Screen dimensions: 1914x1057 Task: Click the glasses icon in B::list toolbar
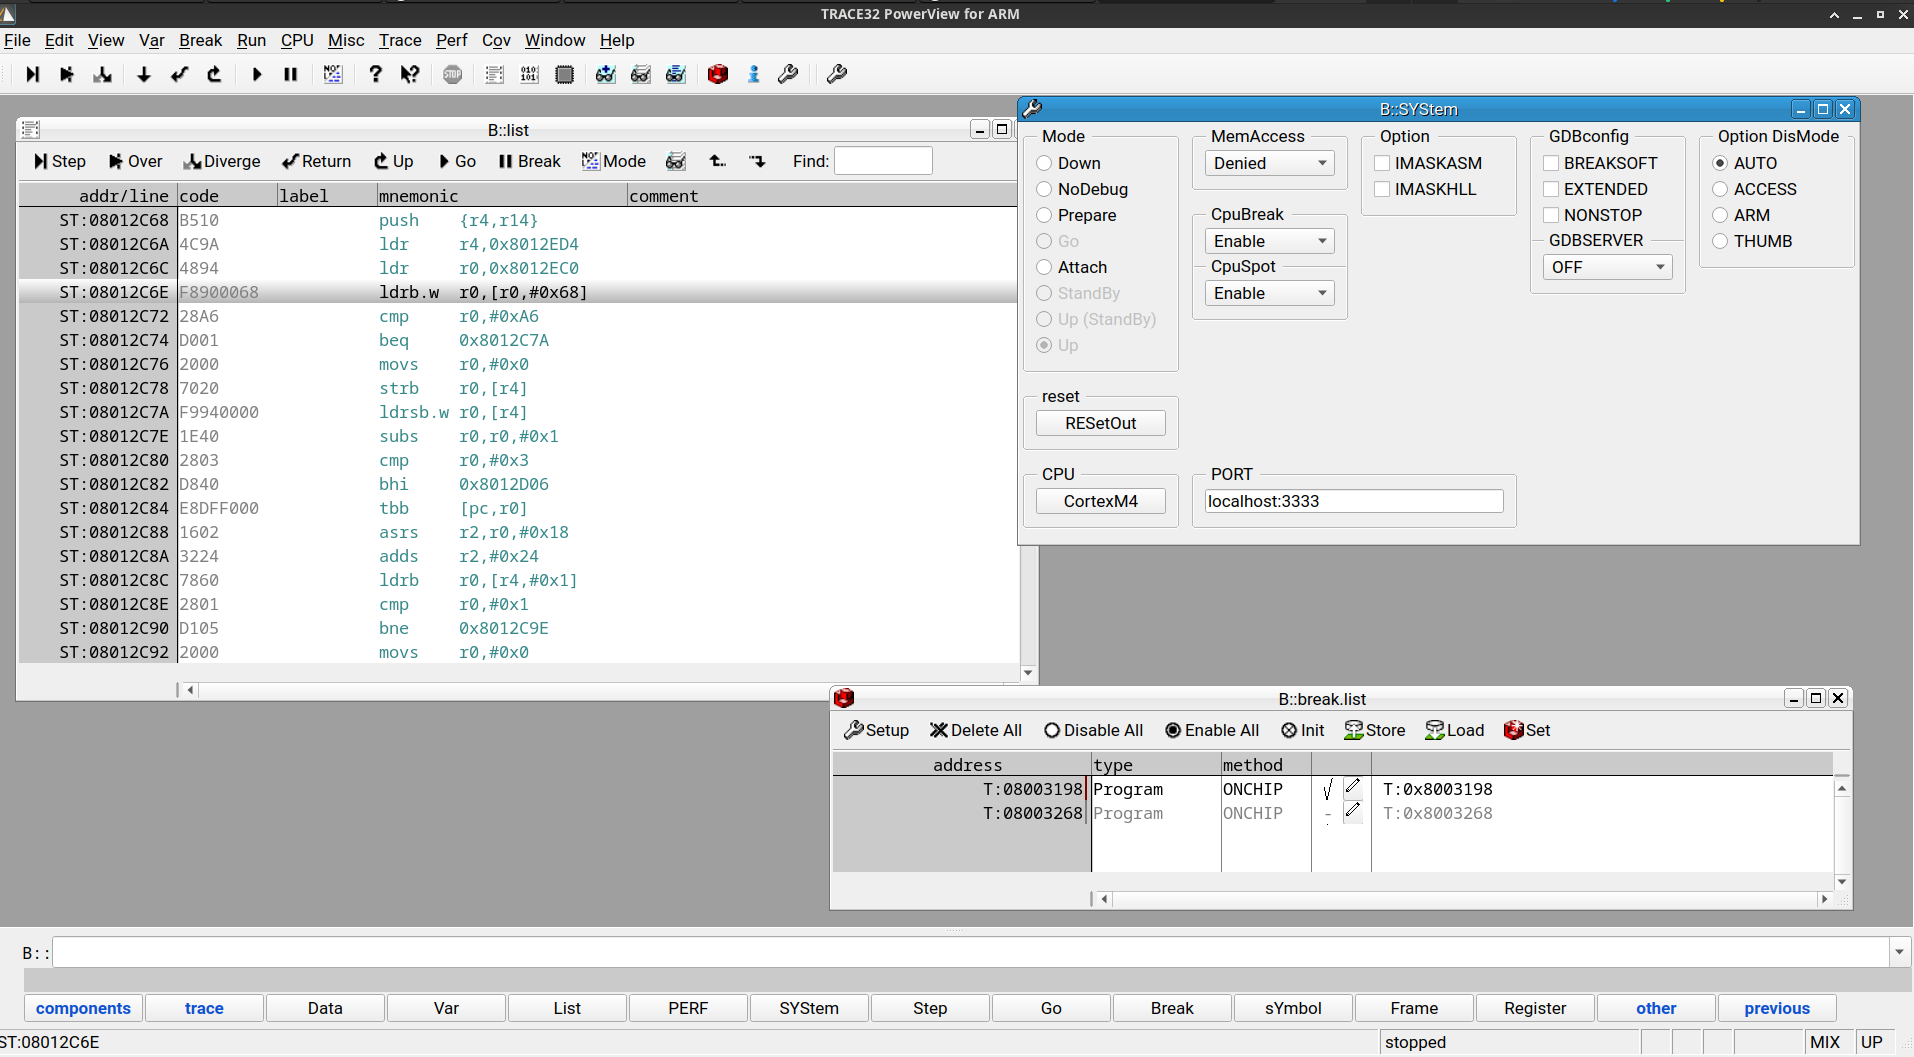pos(676,161)
